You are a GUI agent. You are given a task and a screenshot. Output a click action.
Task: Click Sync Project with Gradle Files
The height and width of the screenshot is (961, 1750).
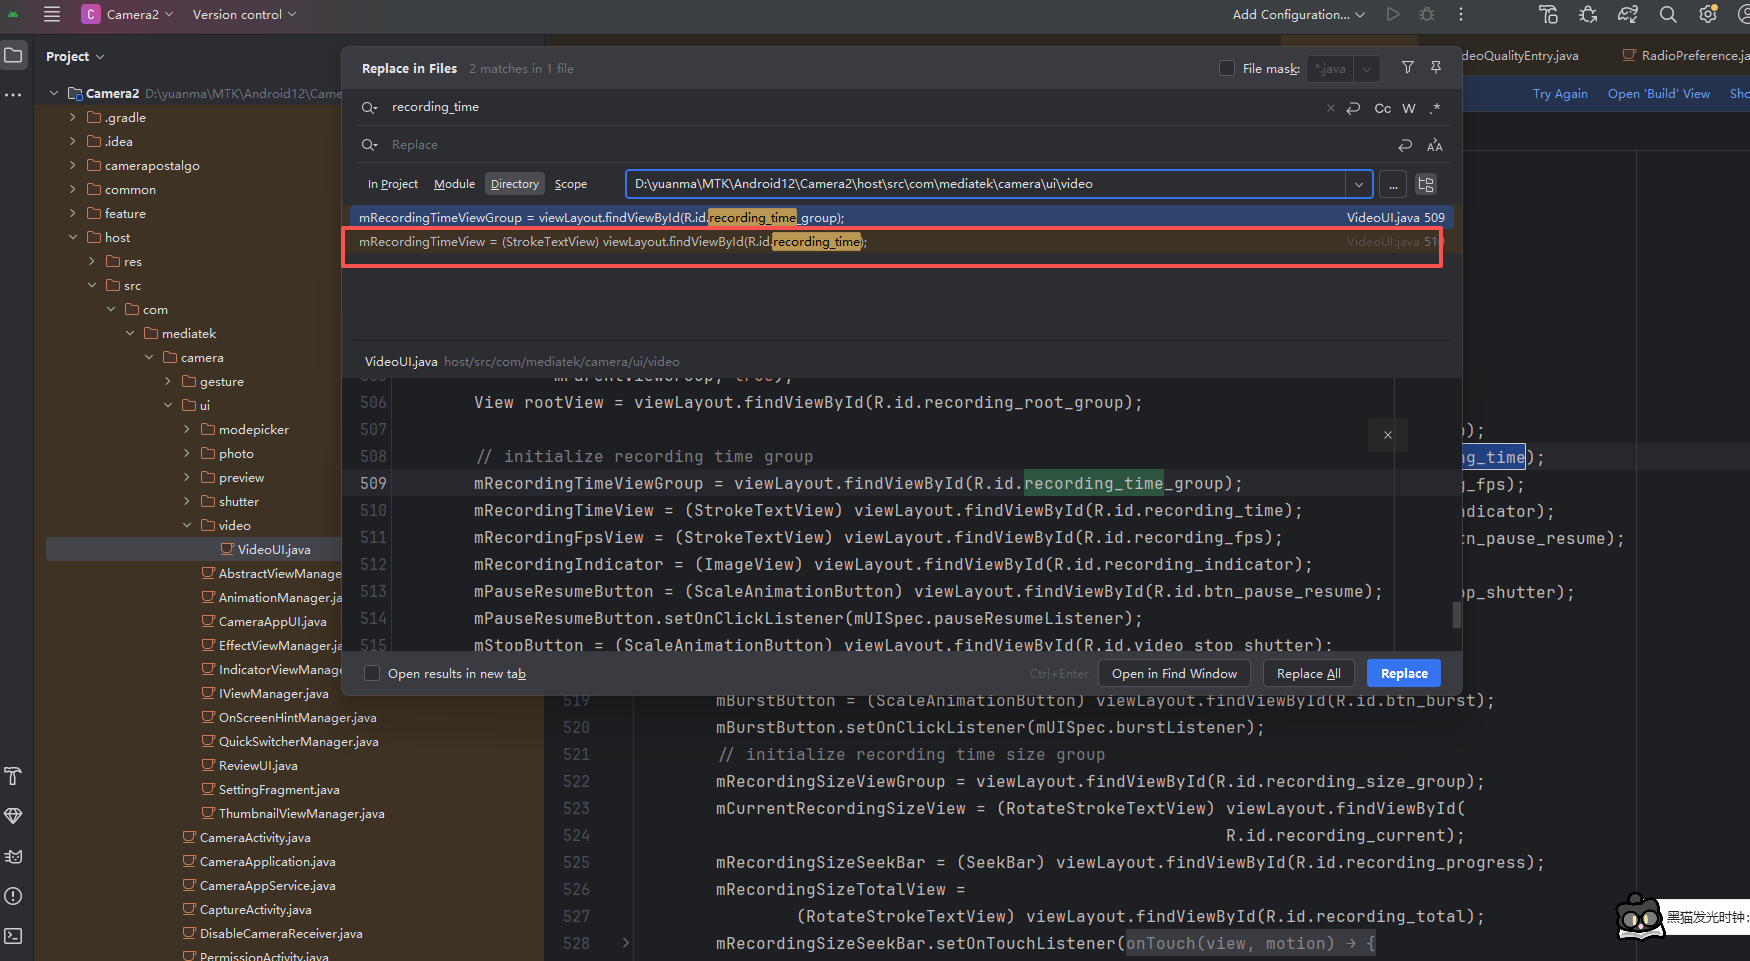point(1628,14)
